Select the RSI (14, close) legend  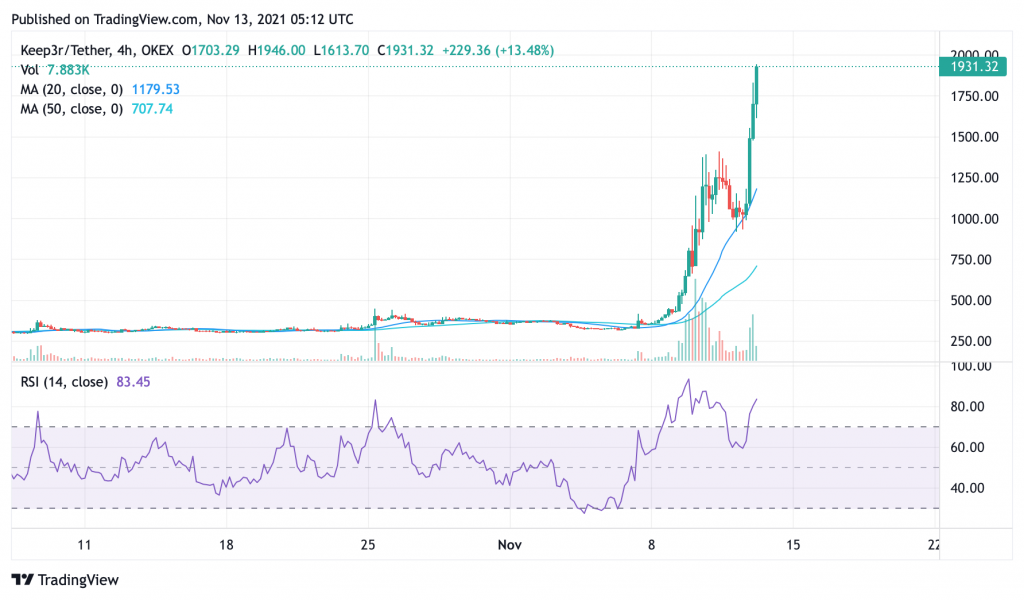pyautogui.click(x=64, y=382)
